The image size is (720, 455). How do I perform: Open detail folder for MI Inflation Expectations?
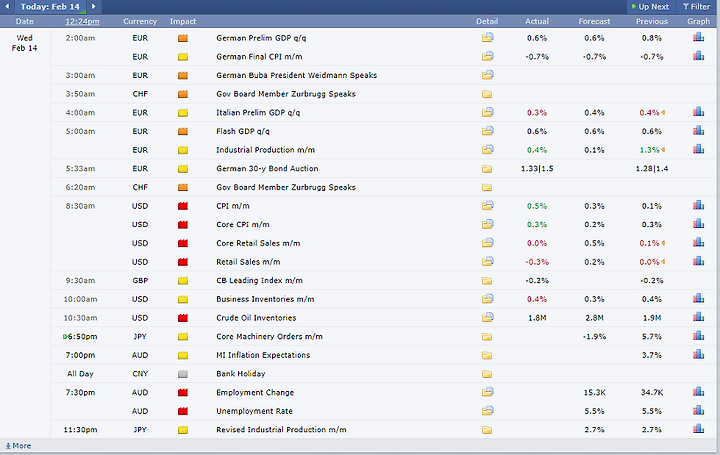click(487, 355)
